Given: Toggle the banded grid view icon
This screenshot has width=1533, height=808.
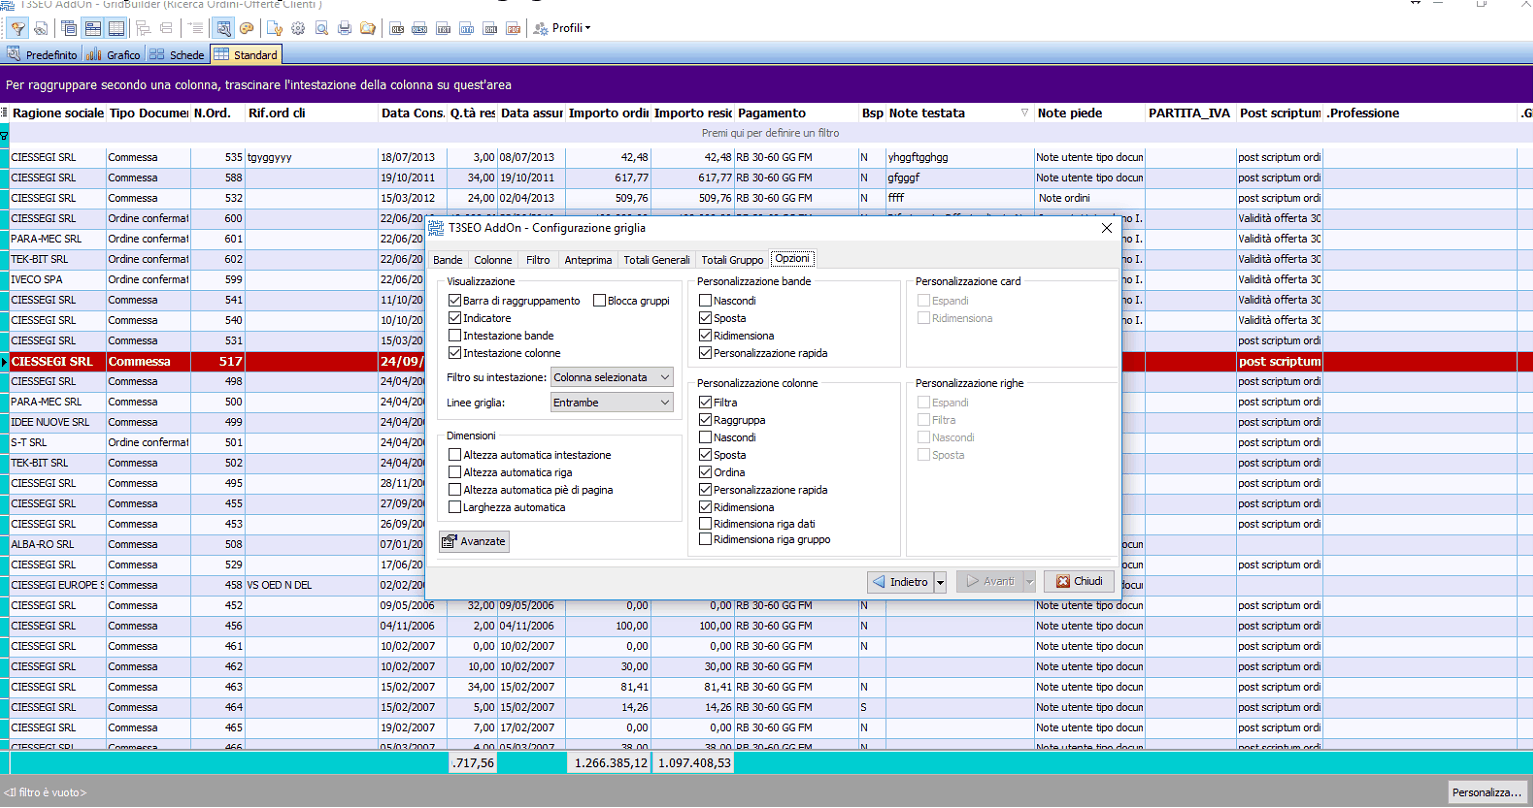Looking at the screenshot, I should 93,29.
